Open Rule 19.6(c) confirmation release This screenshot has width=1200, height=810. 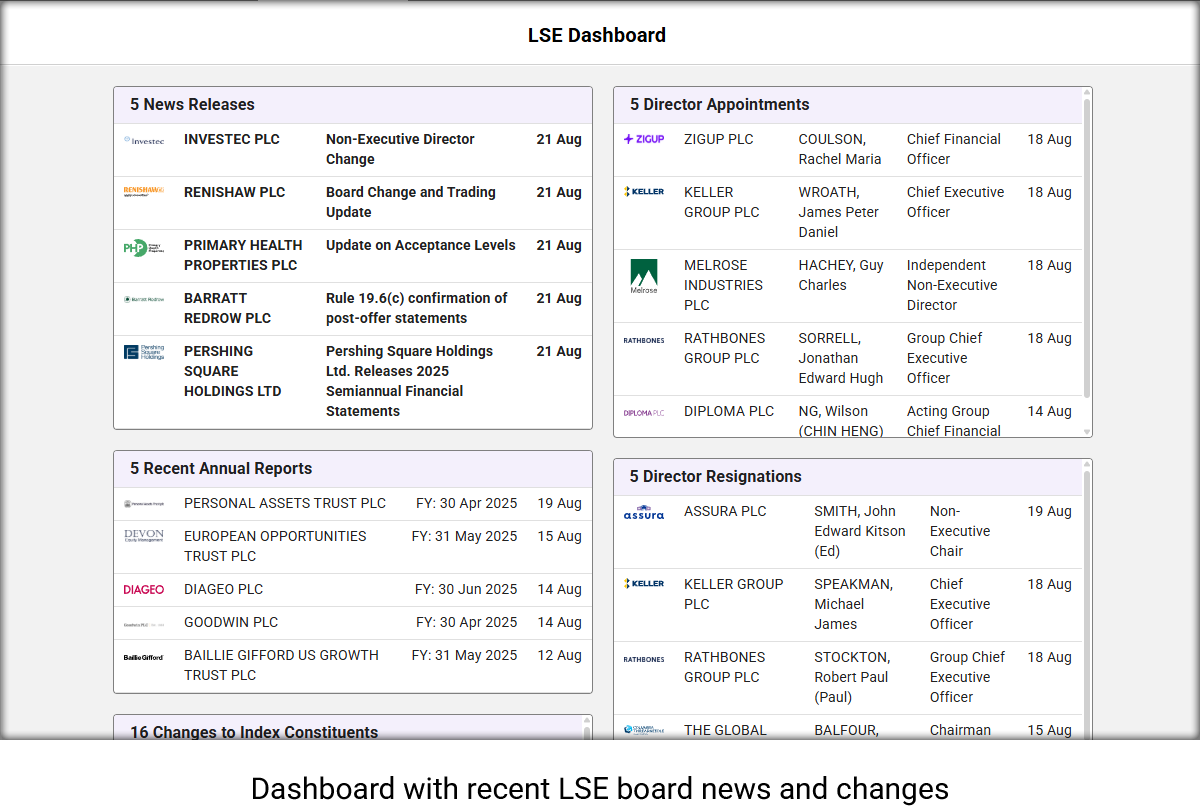click(x=353, y=309)
